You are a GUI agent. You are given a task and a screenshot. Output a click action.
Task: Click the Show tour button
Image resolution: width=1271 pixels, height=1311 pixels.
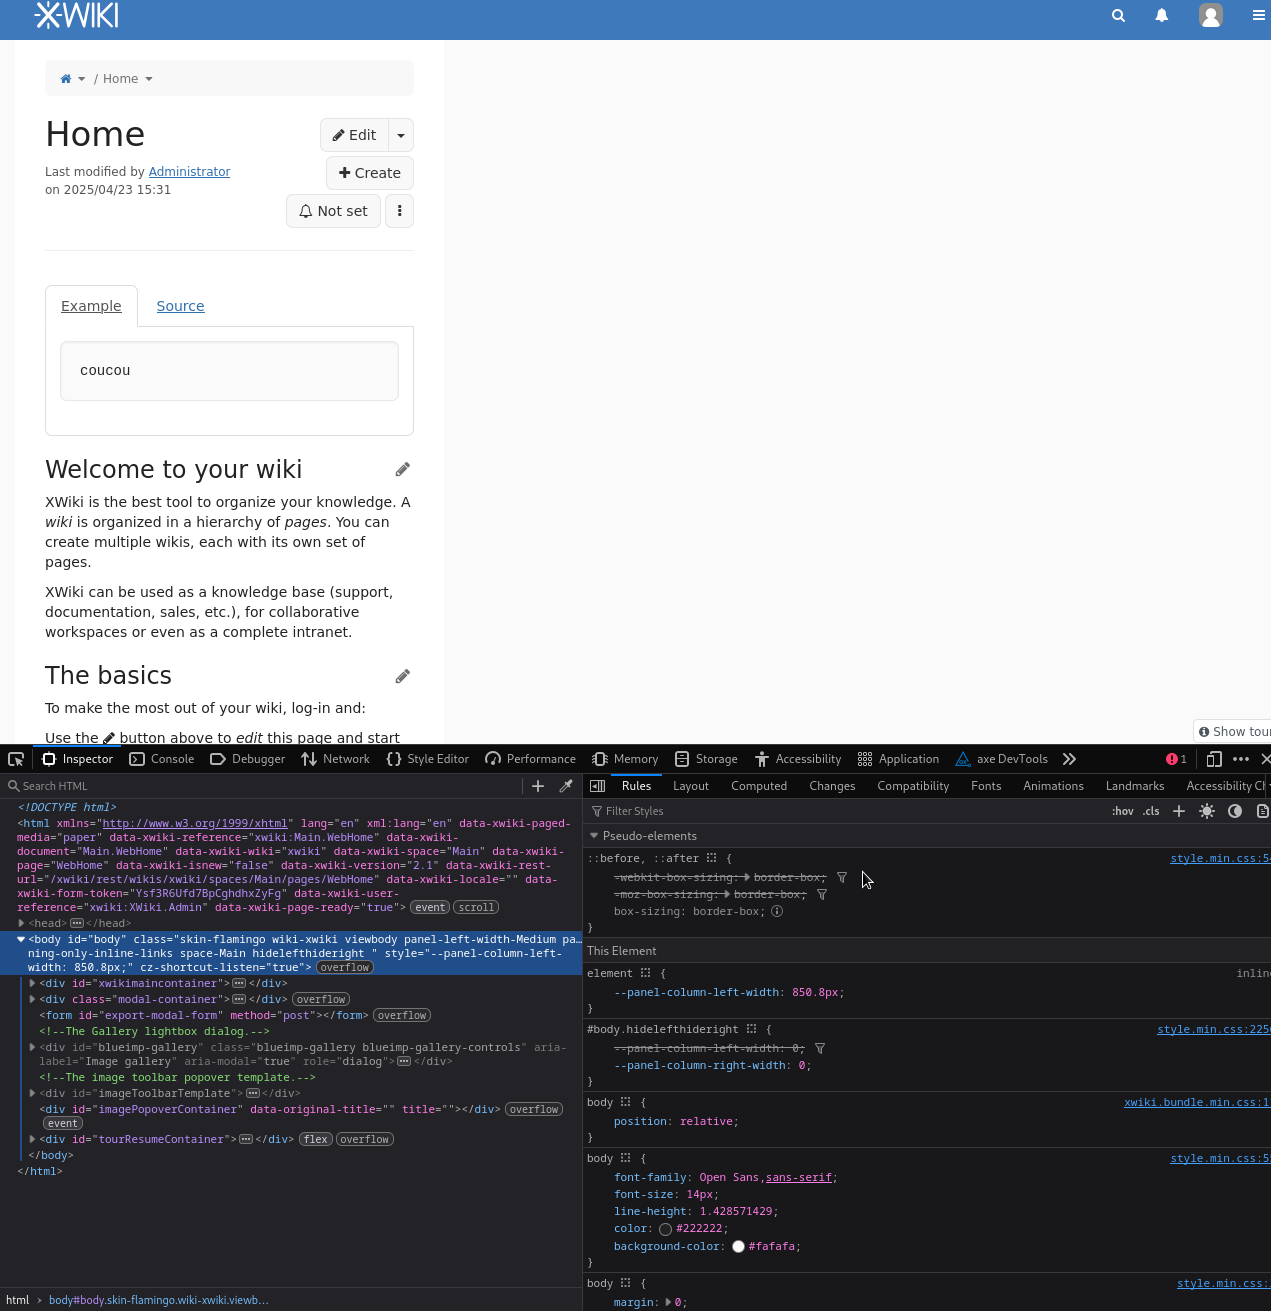1233,732
